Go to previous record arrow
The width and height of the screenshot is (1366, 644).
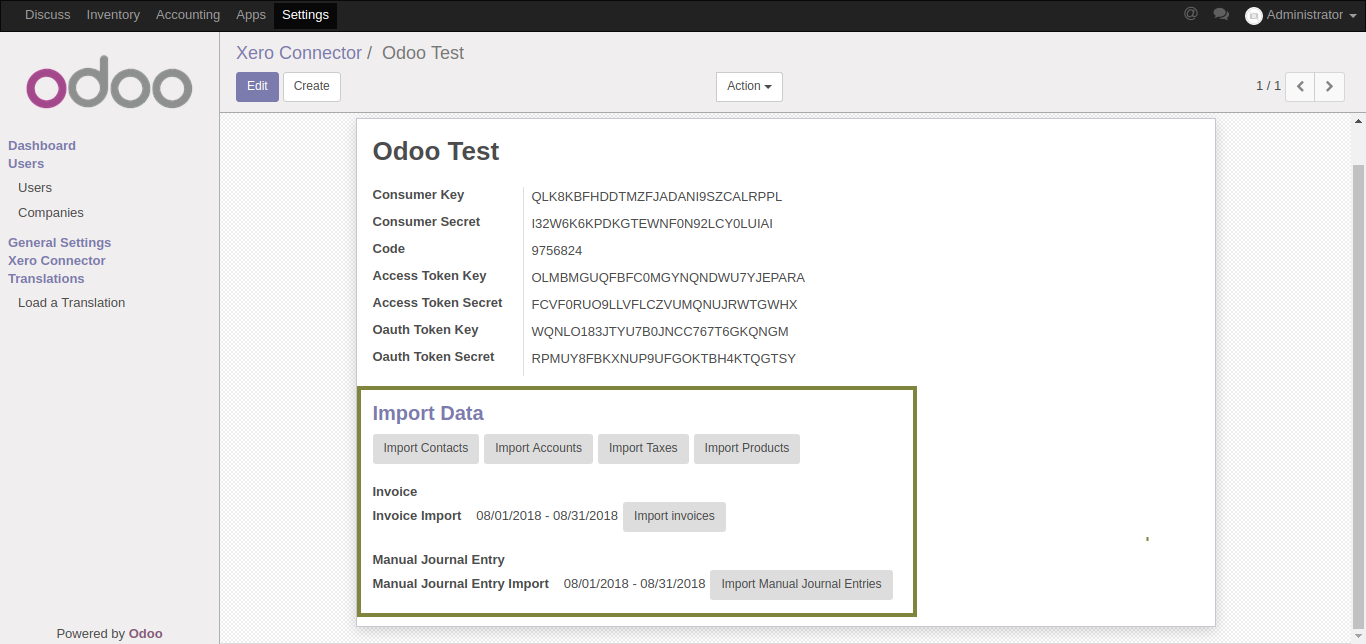pos(1300,87)
